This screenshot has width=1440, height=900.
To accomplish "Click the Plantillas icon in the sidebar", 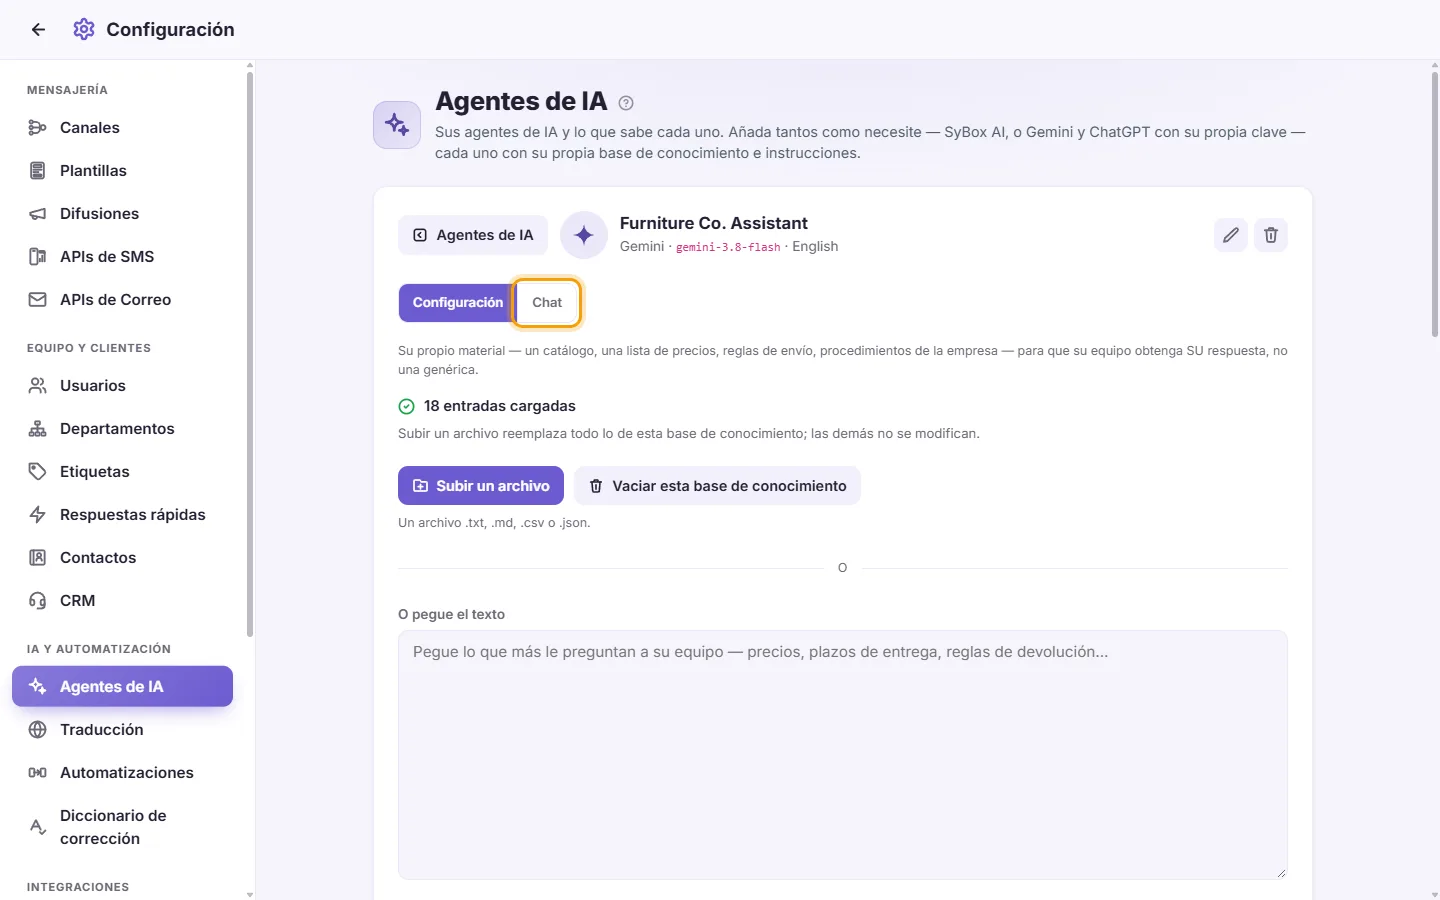I will tap(38, 171).
